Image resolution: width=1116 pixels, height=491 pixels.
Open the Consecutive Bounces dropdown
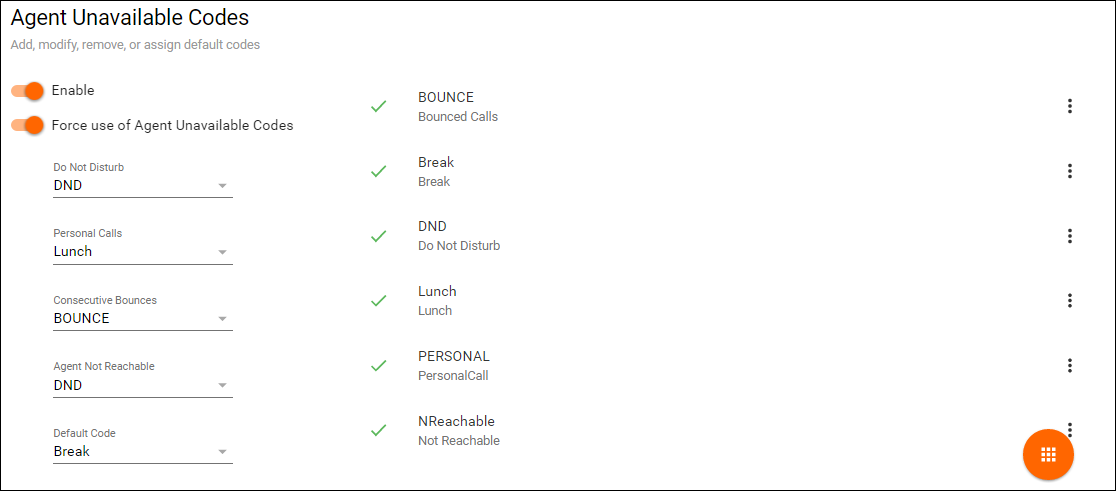click(142, 319)
